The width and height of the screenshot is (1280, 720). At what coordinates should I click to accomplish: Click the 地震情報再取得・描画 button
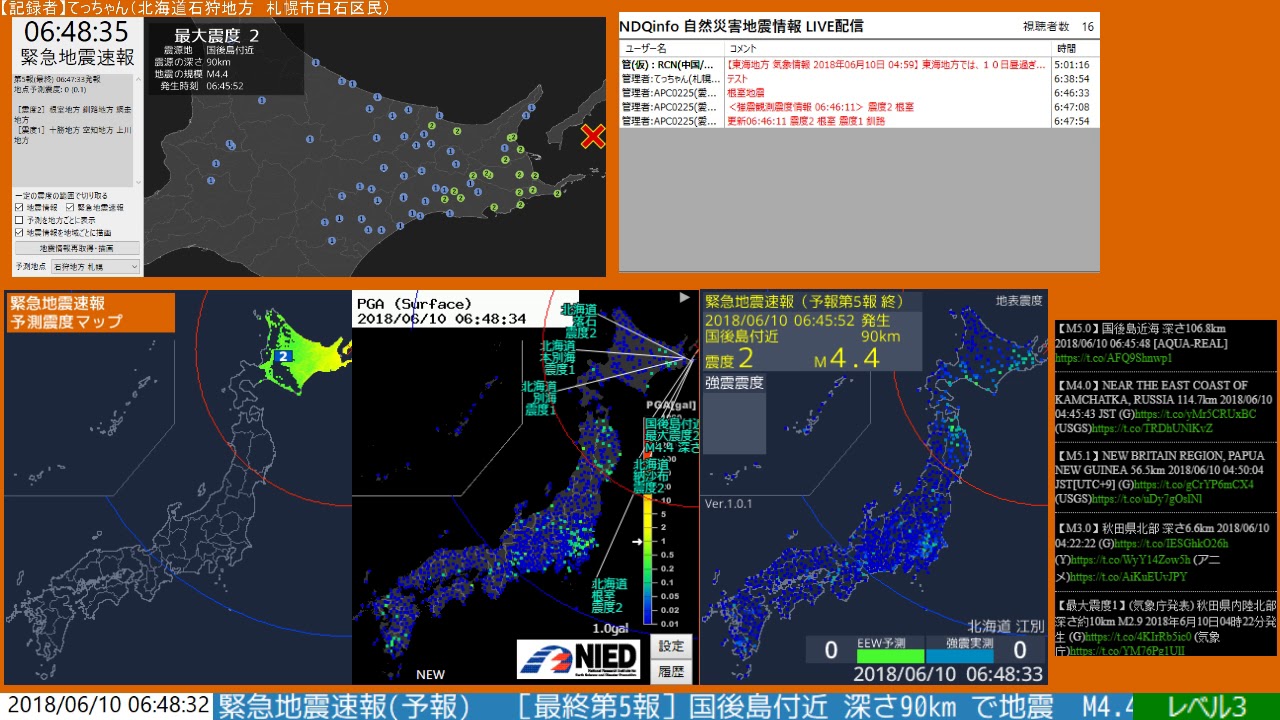pyautogui.click(x=76, y=248)
